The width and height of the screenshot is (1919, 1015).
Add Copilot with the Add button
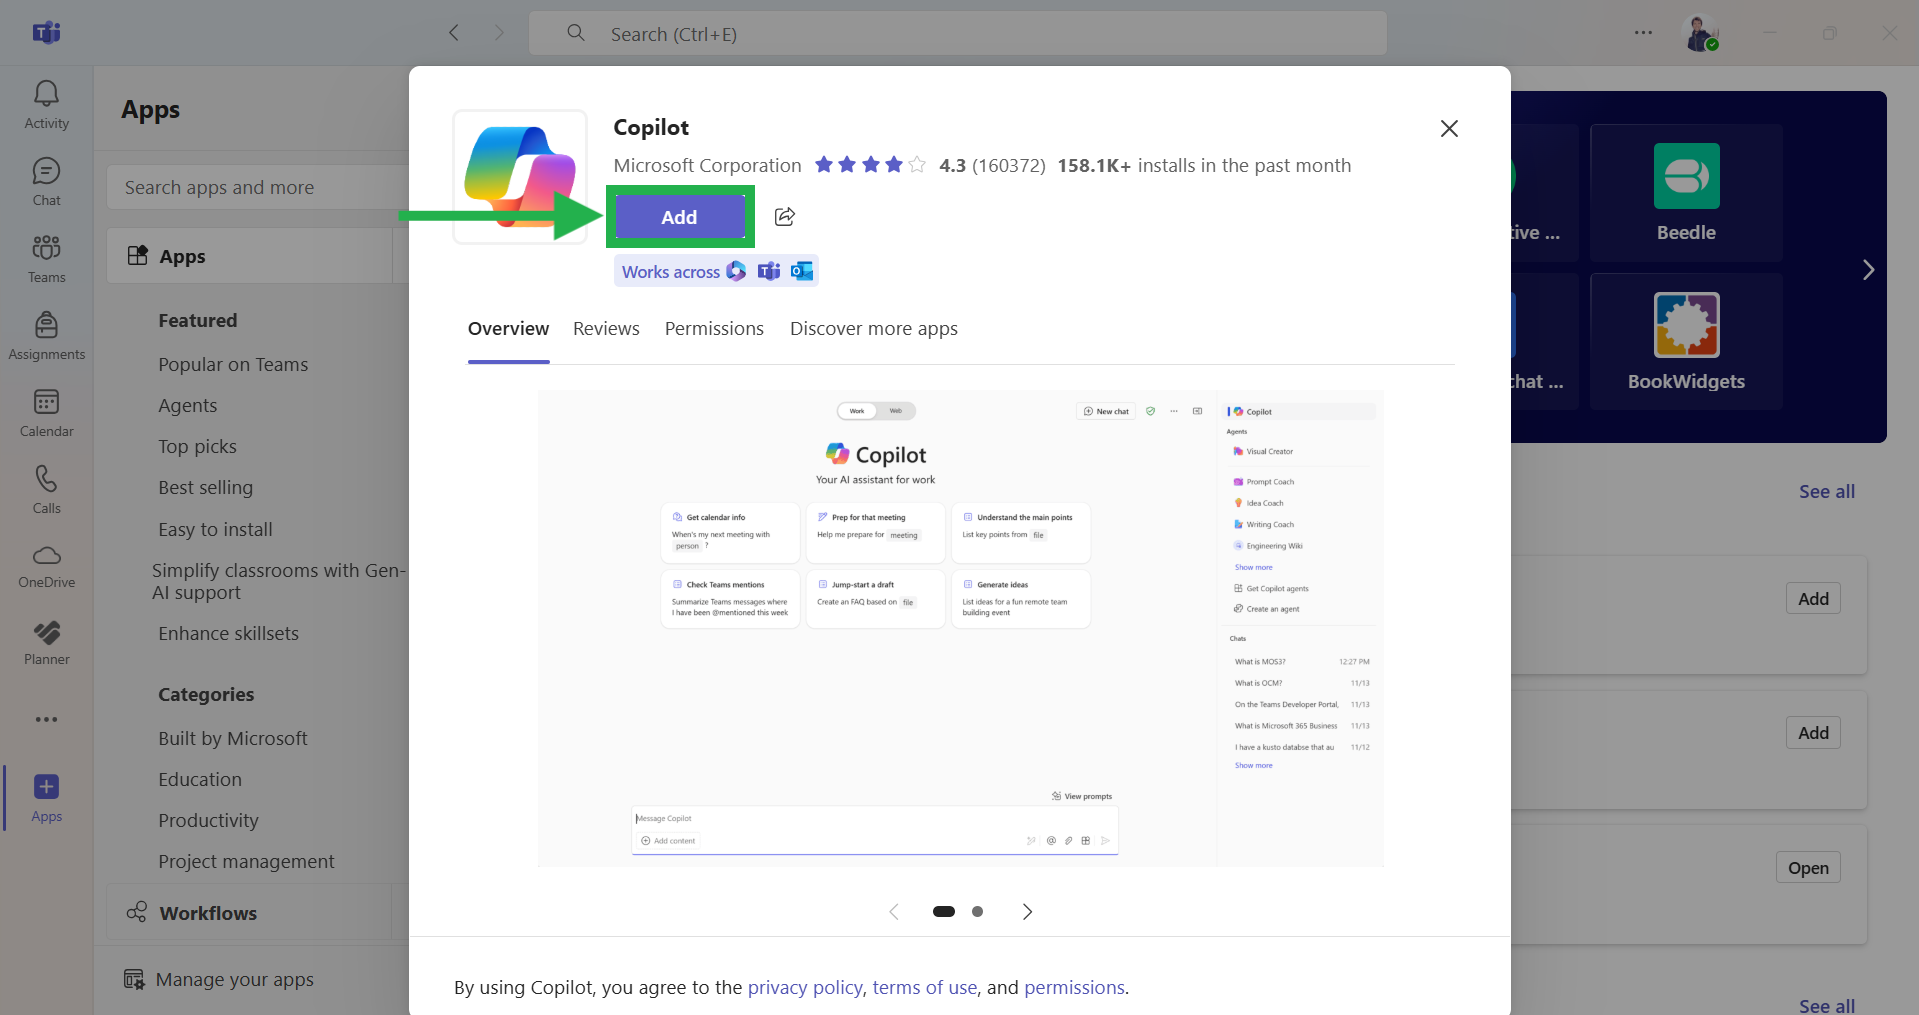pos(679,217)
